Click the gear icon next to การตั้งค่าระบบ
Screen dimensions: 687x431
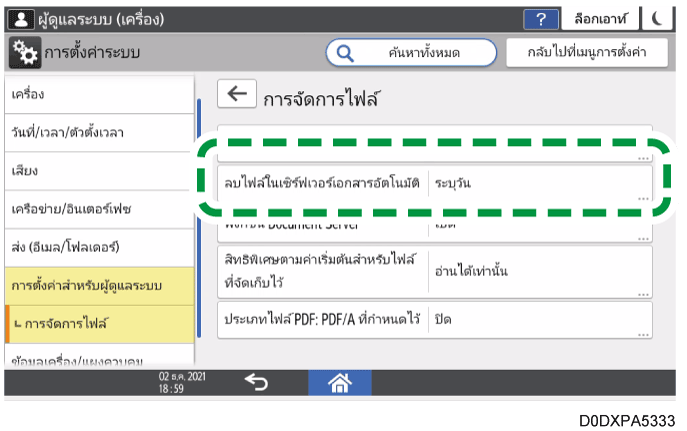(x=25, y=51)
